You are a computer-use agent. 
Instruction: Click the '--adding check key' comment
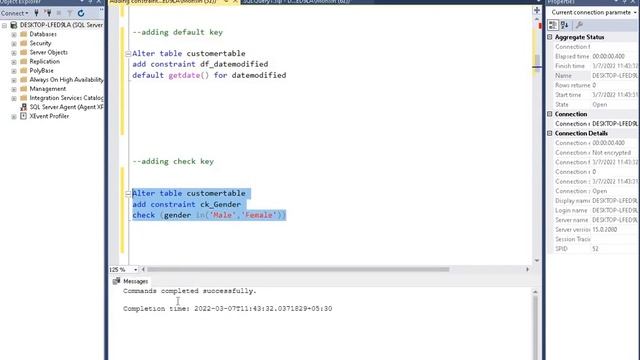pos(173,161)
